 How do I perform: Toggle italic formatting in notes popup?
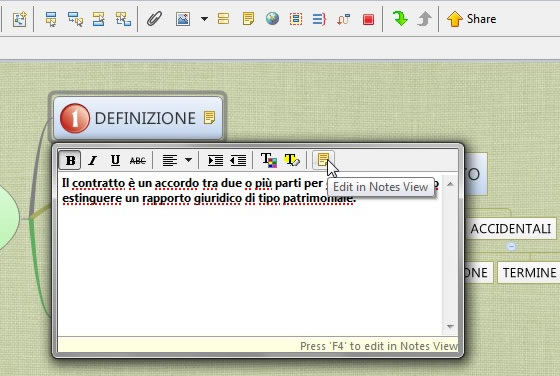pyautogui.click(x=93, y=160)
